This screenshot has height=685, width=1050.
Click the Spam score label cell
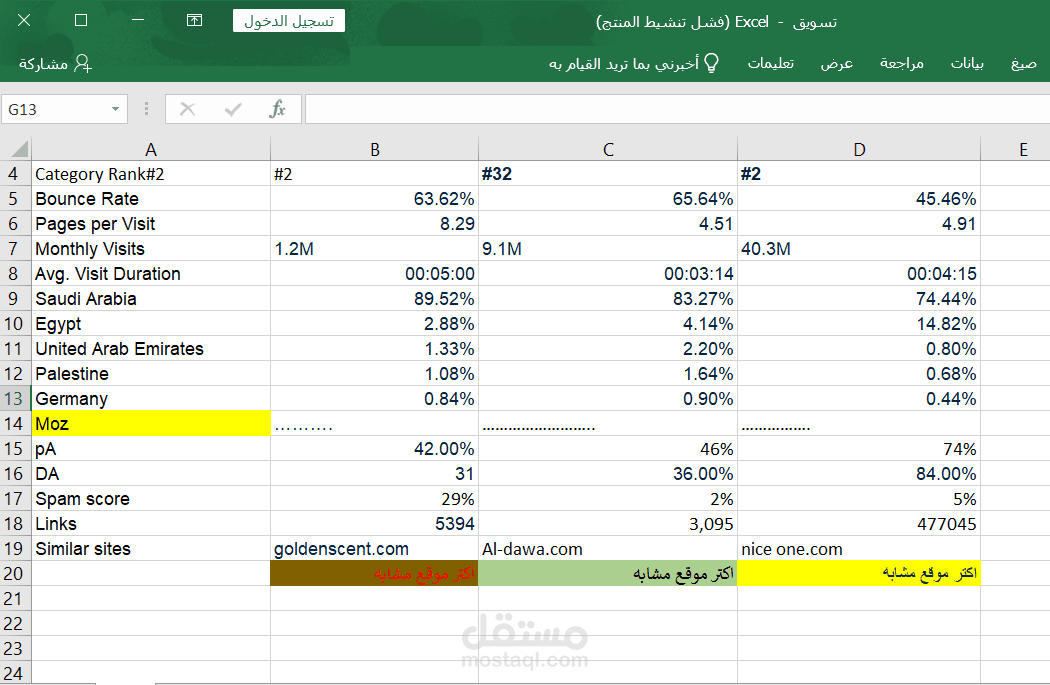pyautogui.click(x=151, y=499)
